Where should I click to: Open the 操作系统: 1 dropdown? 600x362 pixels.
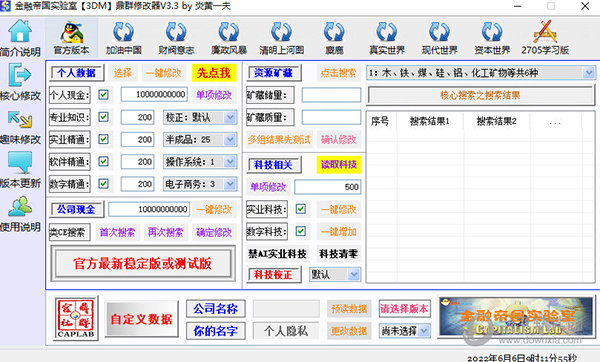(x=200, y=161)
